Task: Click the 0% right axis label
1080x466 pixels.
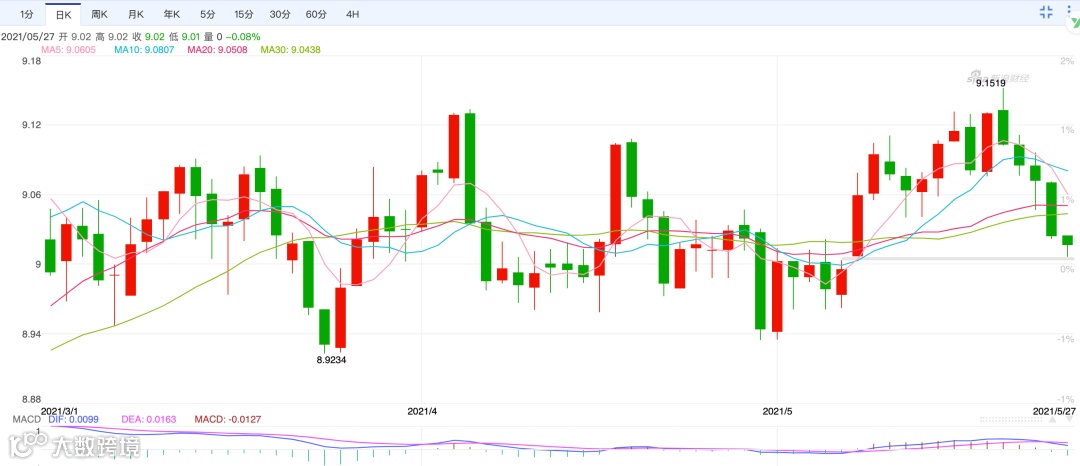Action: point(1068,269)
